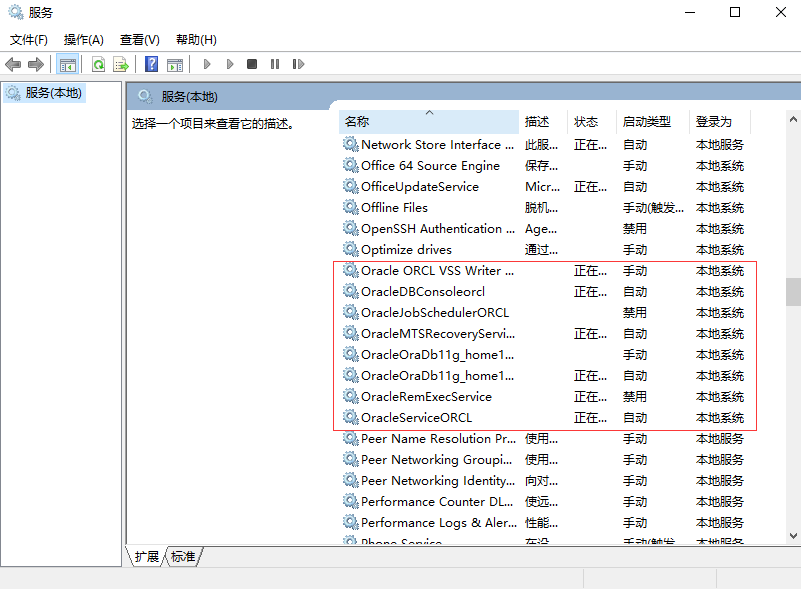Click 禁用 startup type of OracleJobSchedulerORCL

click(x=635, y=313)
